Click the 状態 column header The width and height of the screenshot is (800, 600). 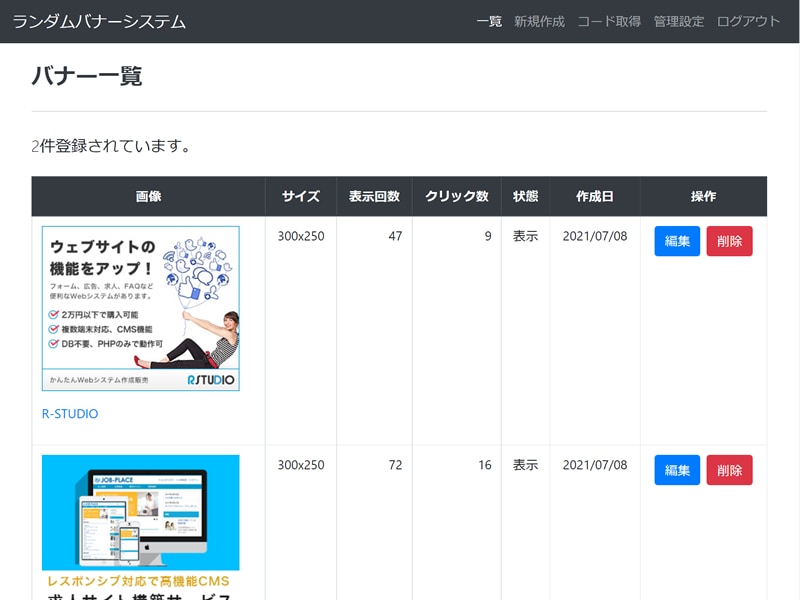[526, 196]
